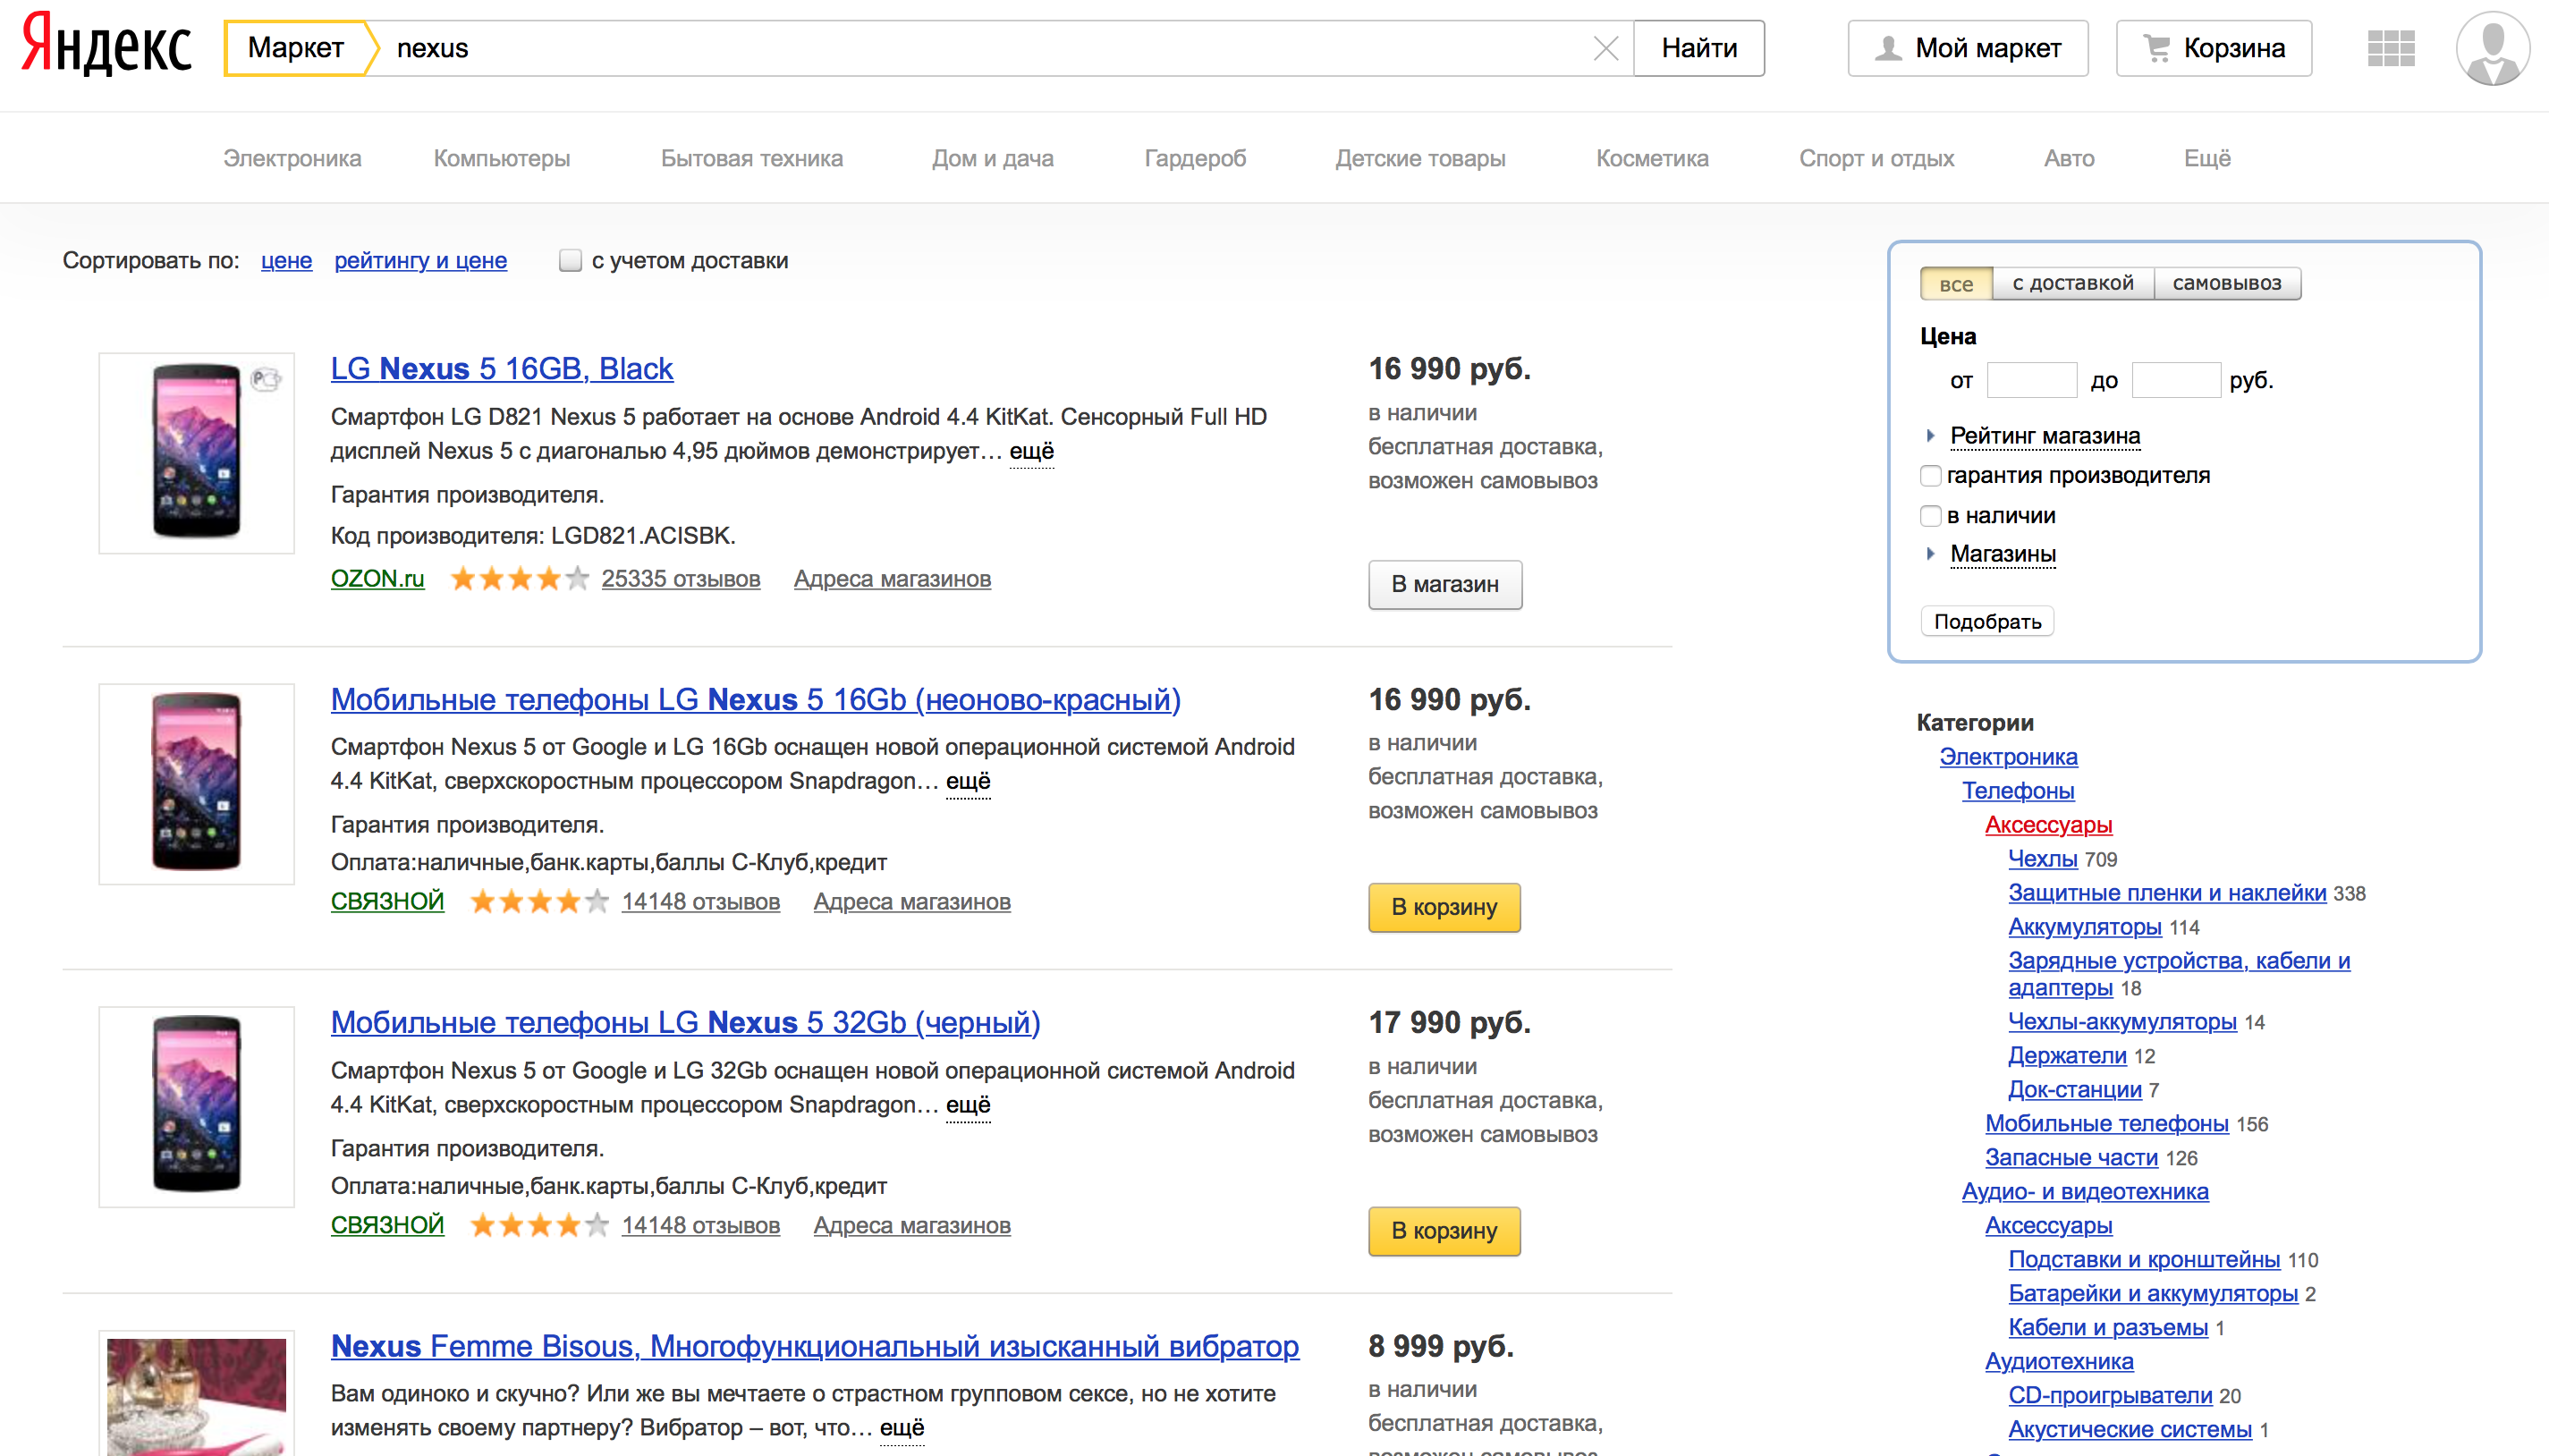
Task: Open Телефоны category
Action: point(2018,791)
